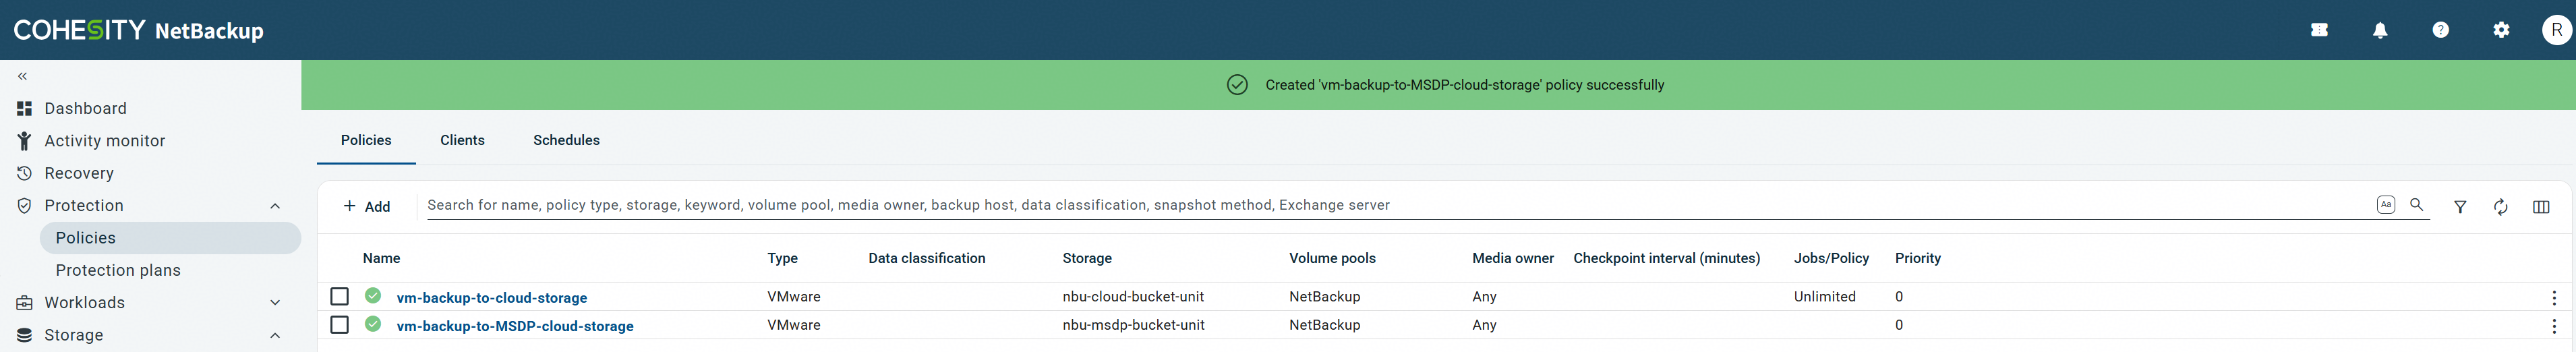This screenshot has height=352, width=2576.
Task: Sort by Storage column header
Action: point(1087,258)
